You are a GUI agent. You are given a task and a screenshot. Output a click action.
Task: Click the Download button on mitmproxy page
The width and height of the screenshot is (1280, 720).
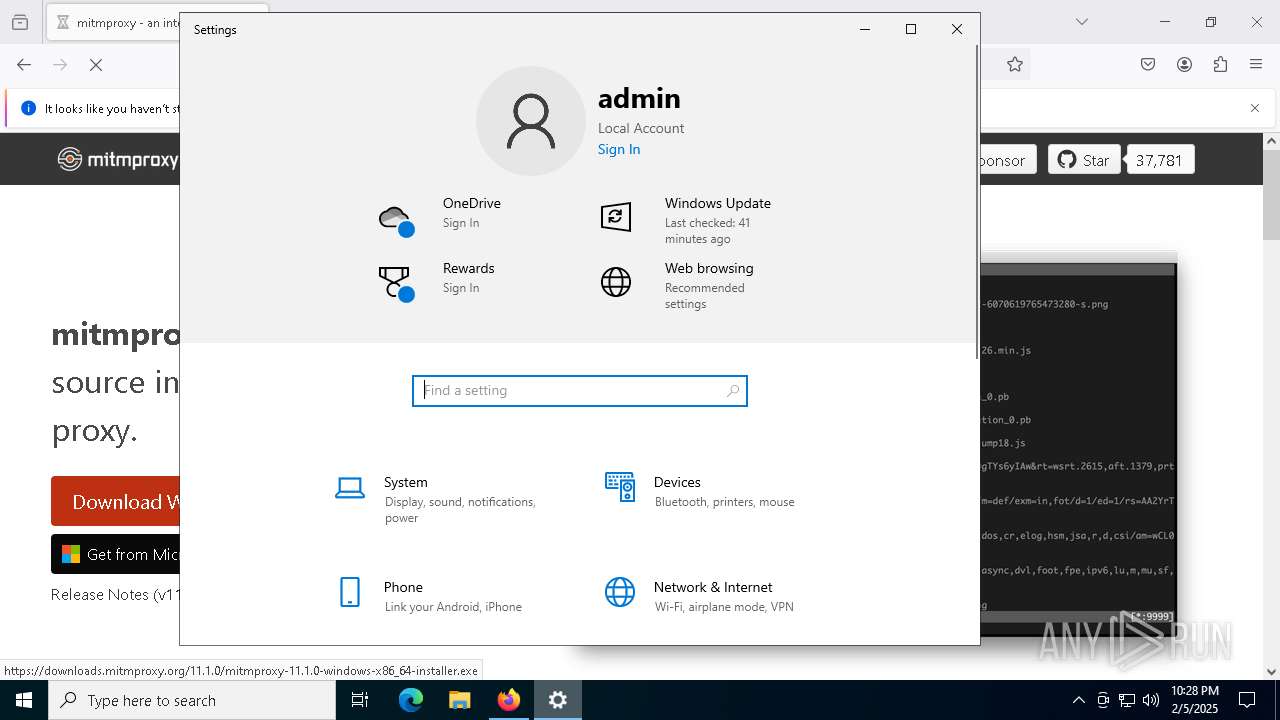click(116, 501)
